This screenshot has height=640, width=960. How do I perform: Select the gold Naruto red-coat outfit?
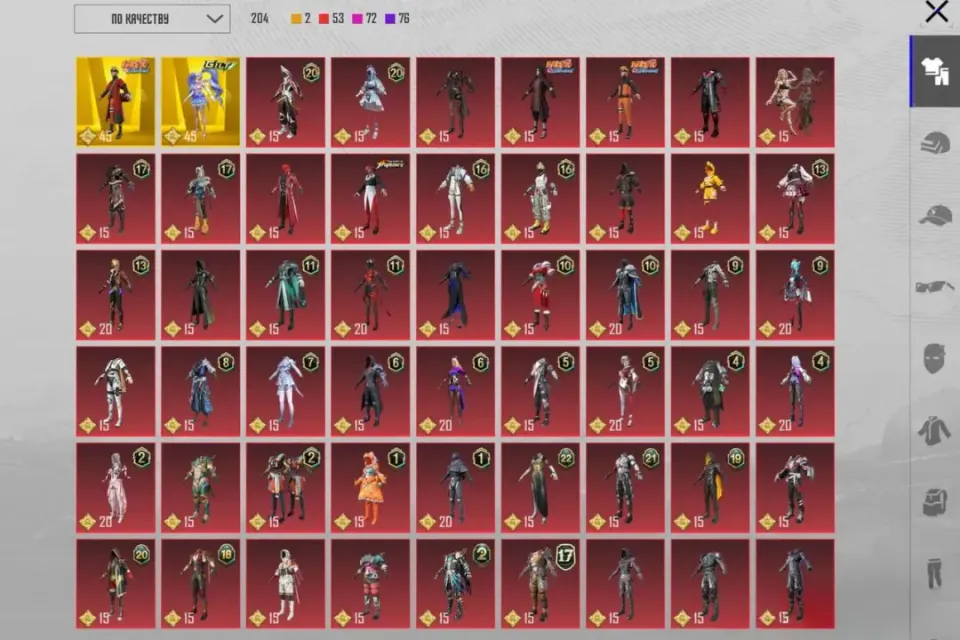(x=116, y=102)
